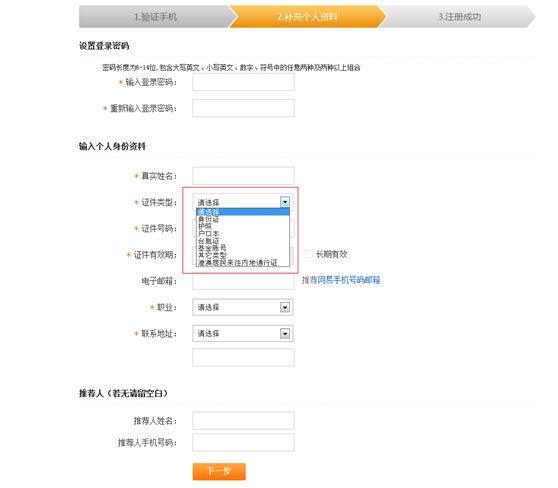Expand the 联系地址 dropdown
The width and height of the screenshot is (558, 488).
click(x=243, y=334)
